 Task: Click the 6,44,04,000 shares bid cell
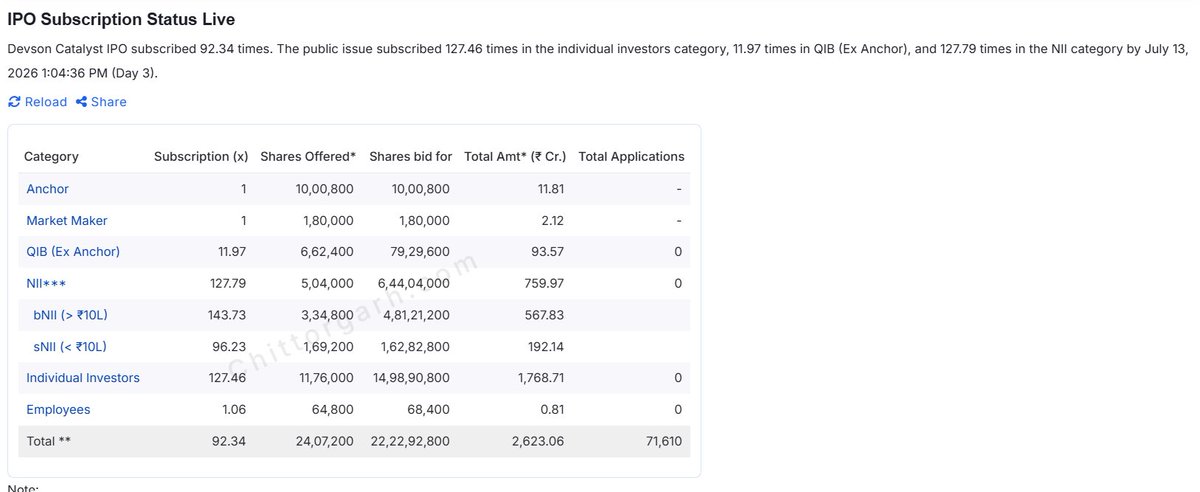pos(415,284)
